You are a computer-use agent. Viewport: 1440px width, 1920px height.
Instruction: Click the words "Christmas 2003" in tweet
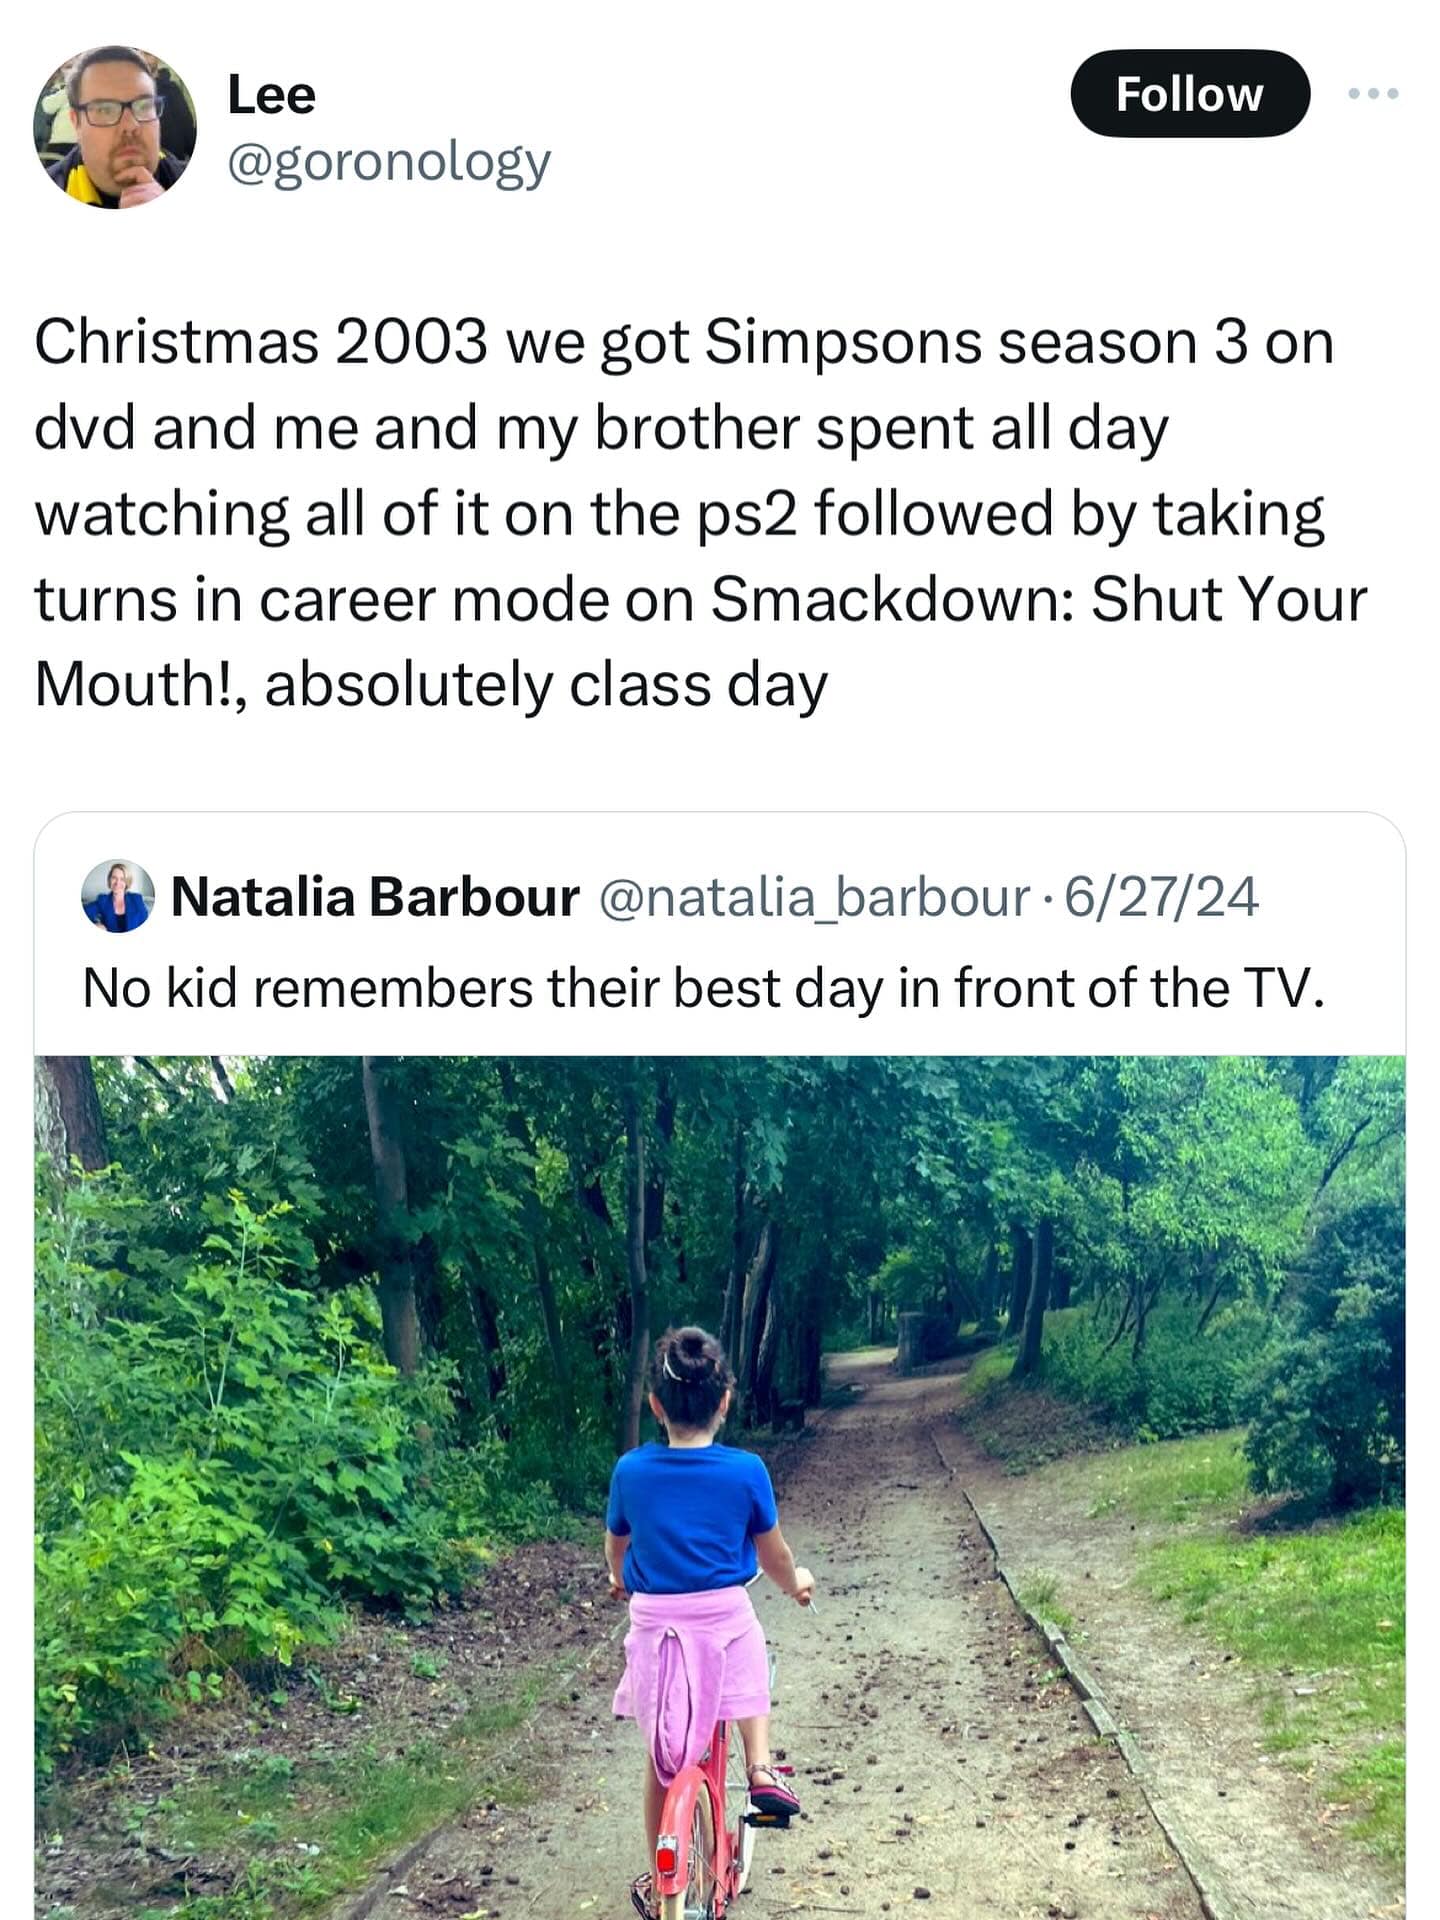(261, 343)
